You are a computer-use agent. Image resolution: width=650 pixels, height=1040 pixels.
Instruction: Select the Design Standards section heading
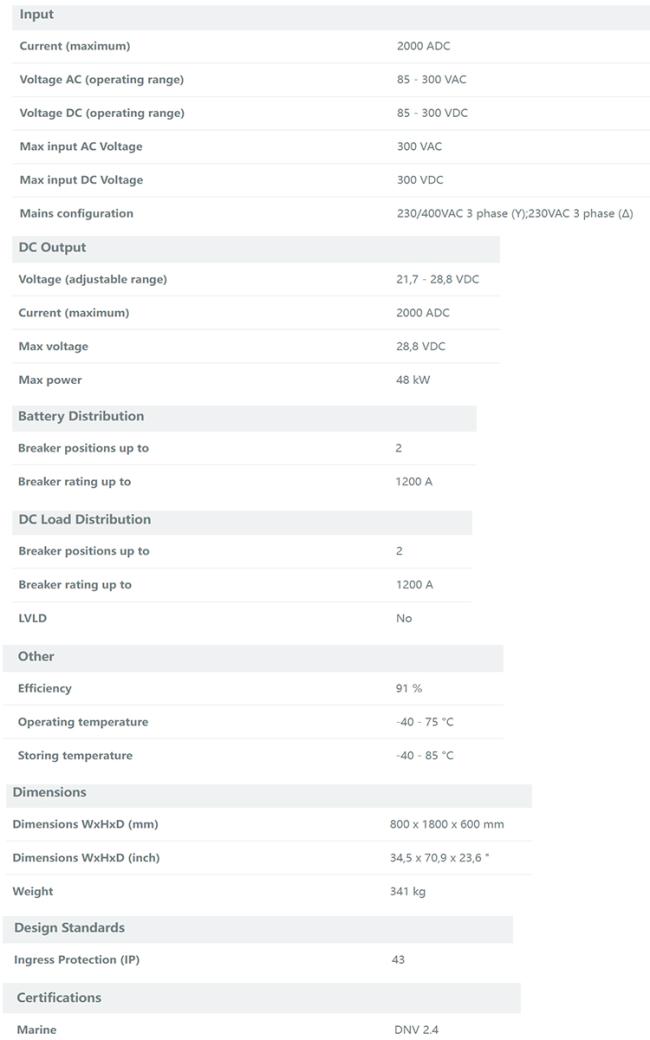point(69,928)
